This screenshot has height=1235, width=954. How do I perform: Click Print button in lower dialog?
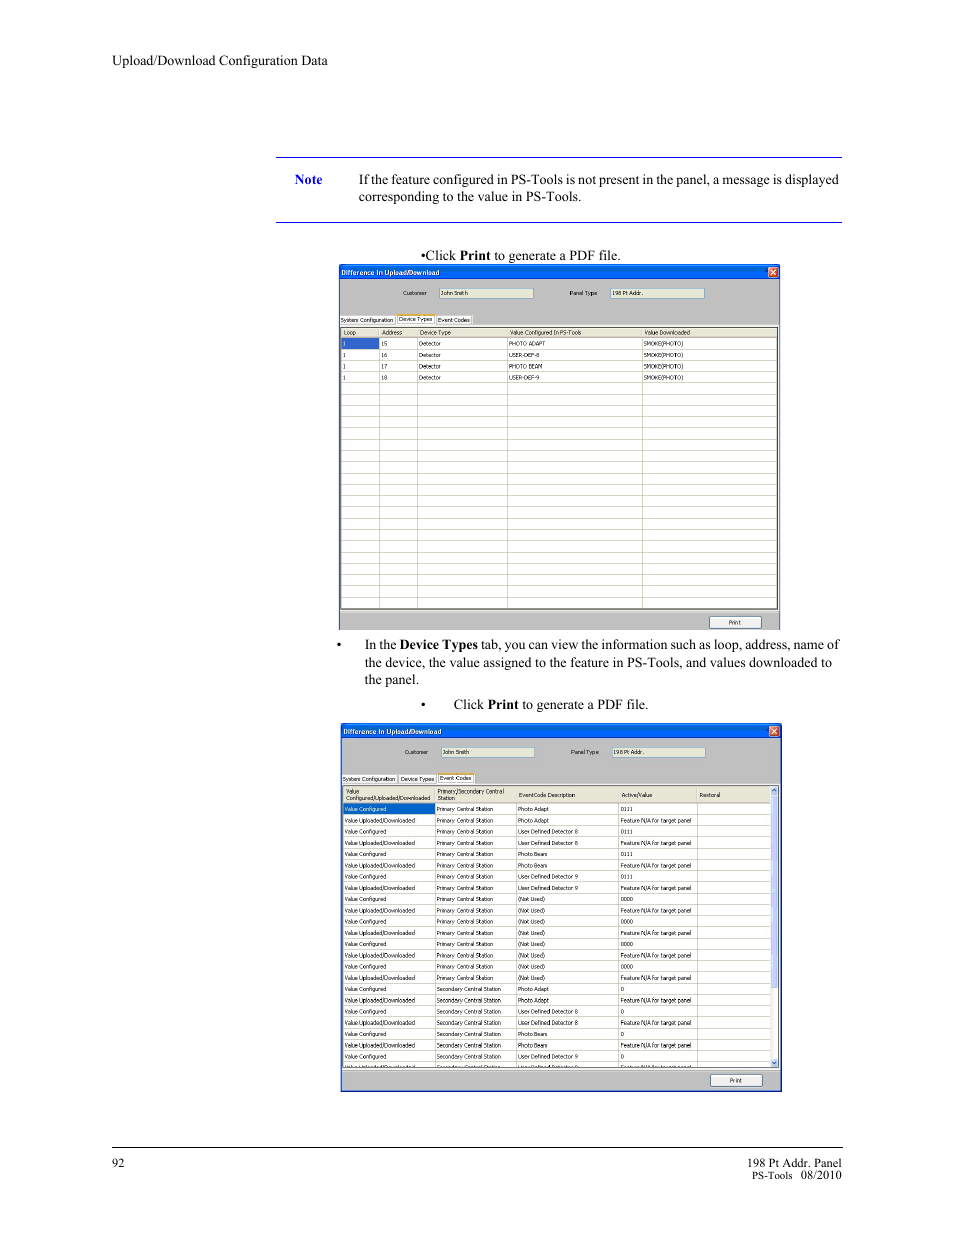(x=736, y=1080)
